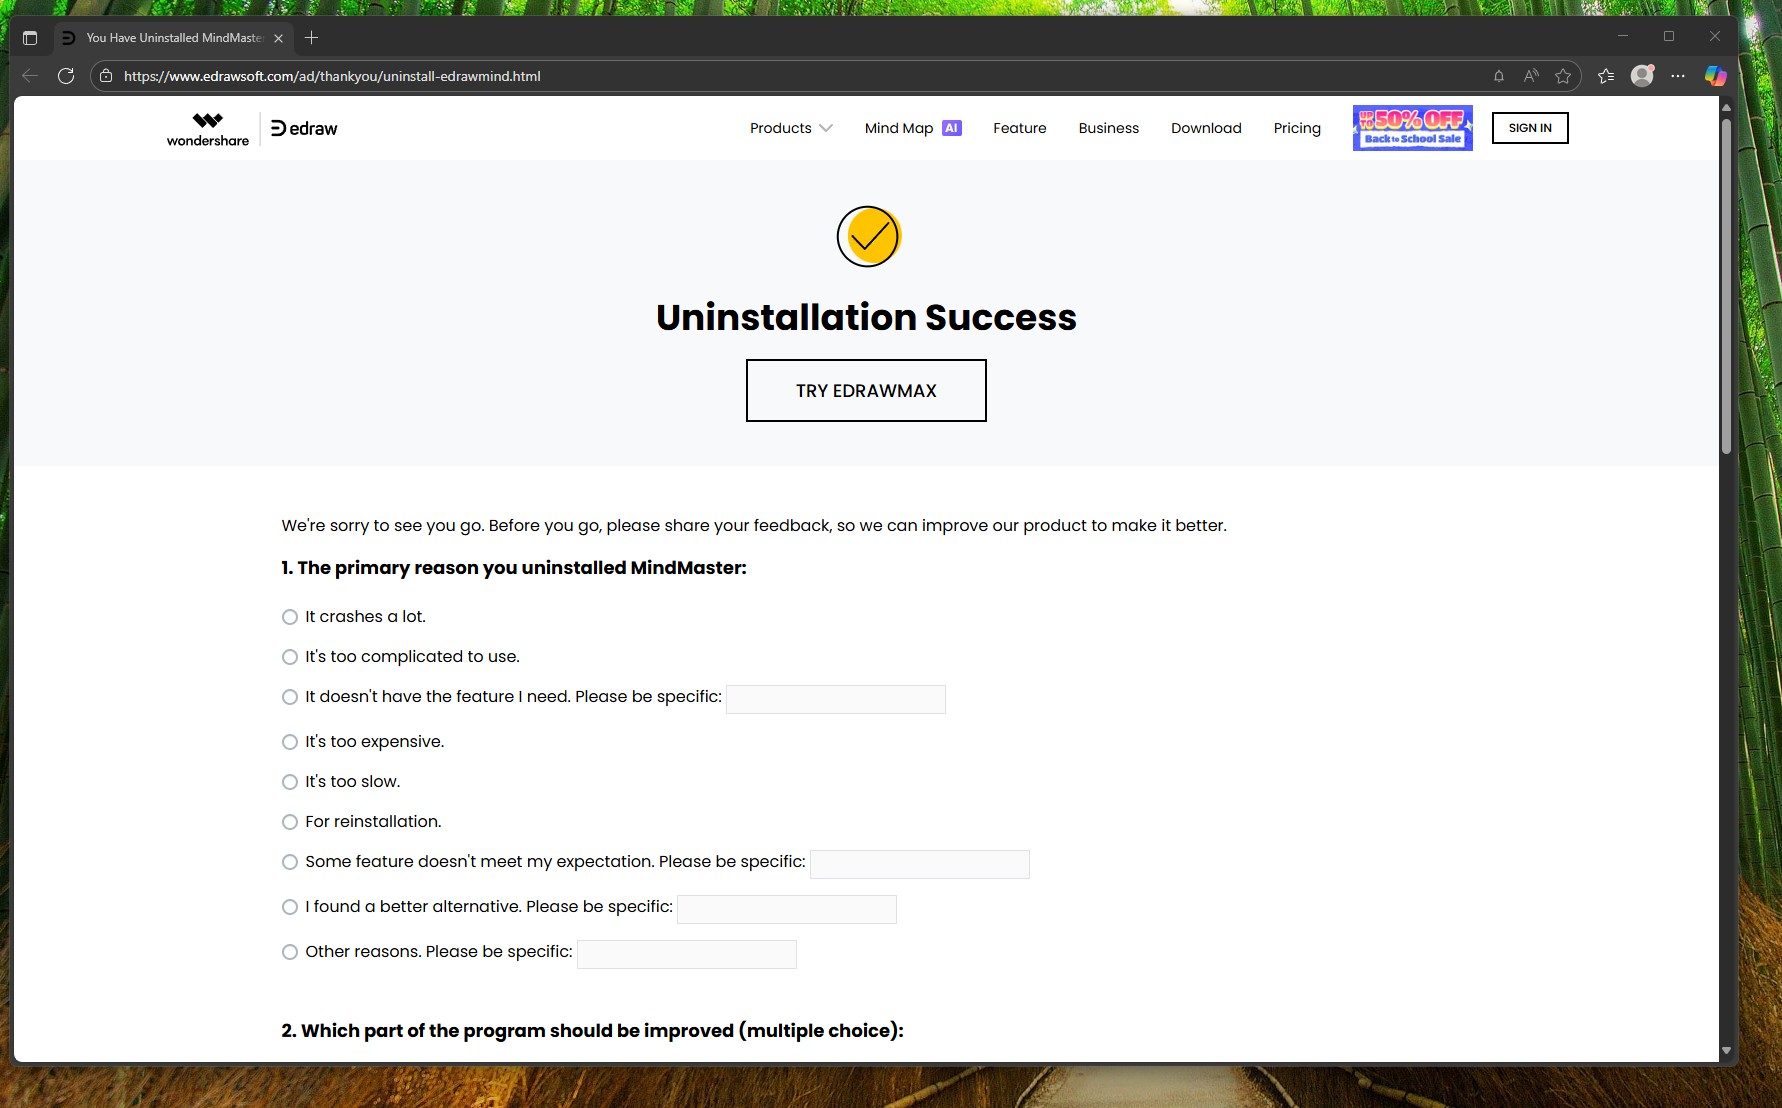
Task: Go to the Feature page
Action: point(1020,128)
